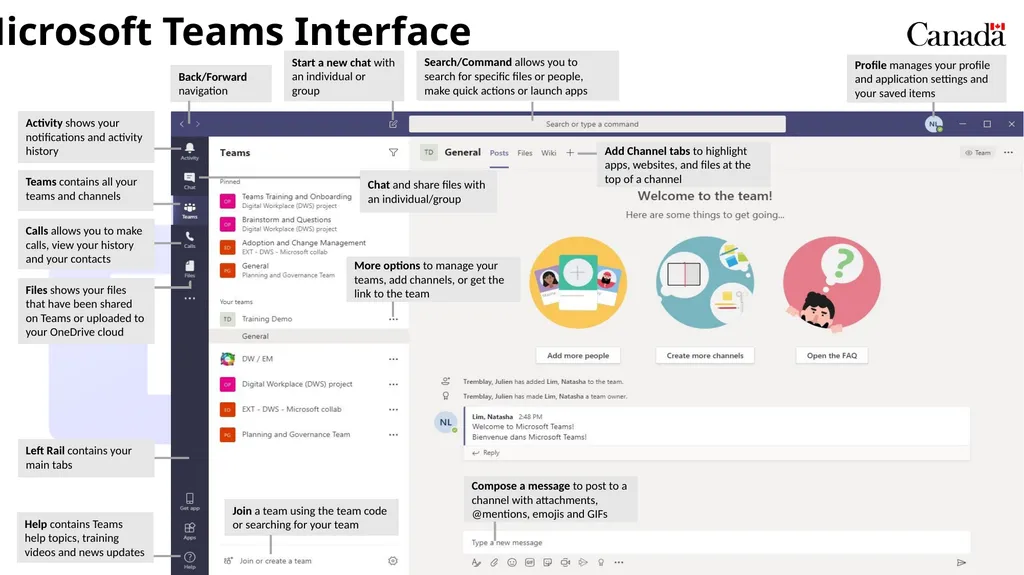Viewport: 1024px width, 575px height.
Task: Click the FAQ question mark illustration
Action: (831, 282)
